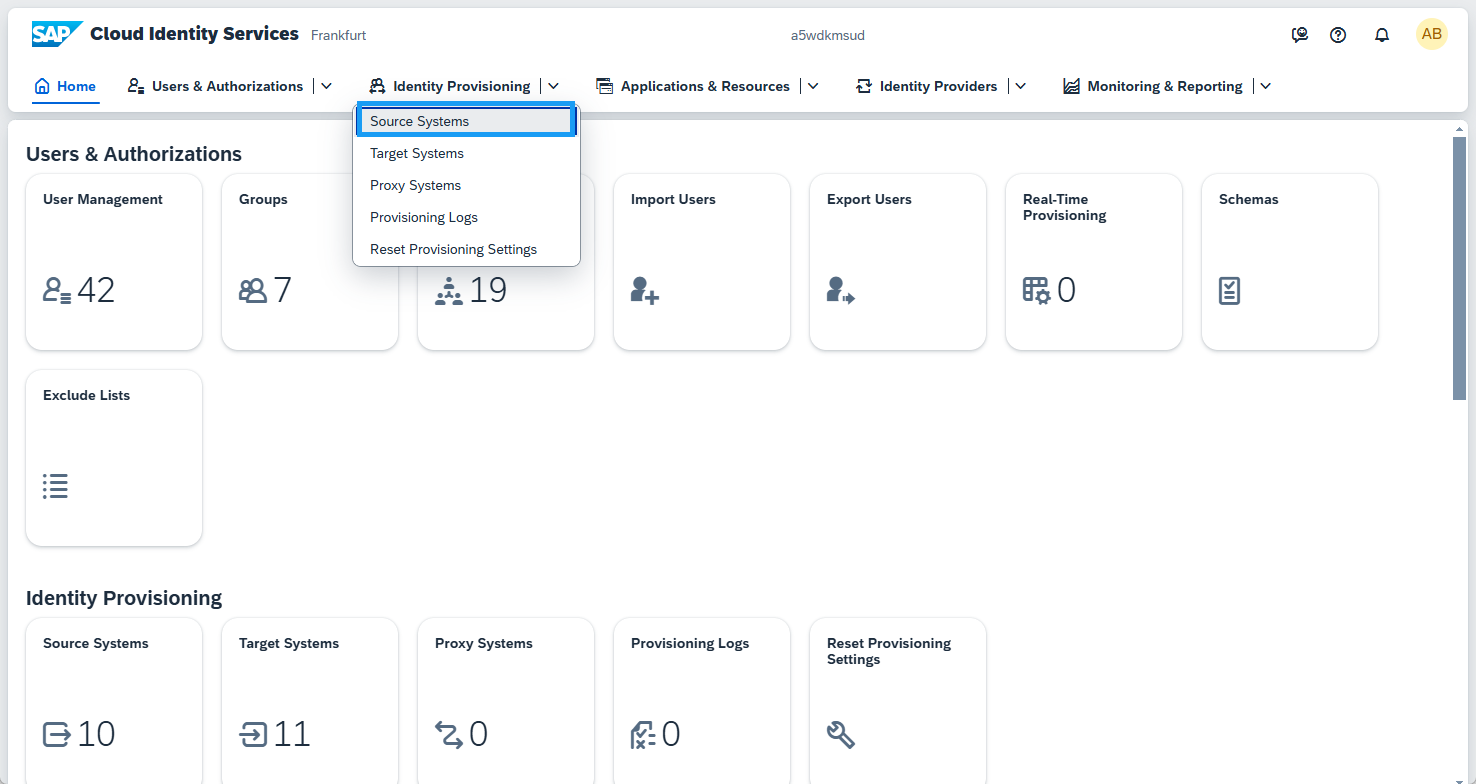Click the Identity Providers nav icon

(864, 86)
